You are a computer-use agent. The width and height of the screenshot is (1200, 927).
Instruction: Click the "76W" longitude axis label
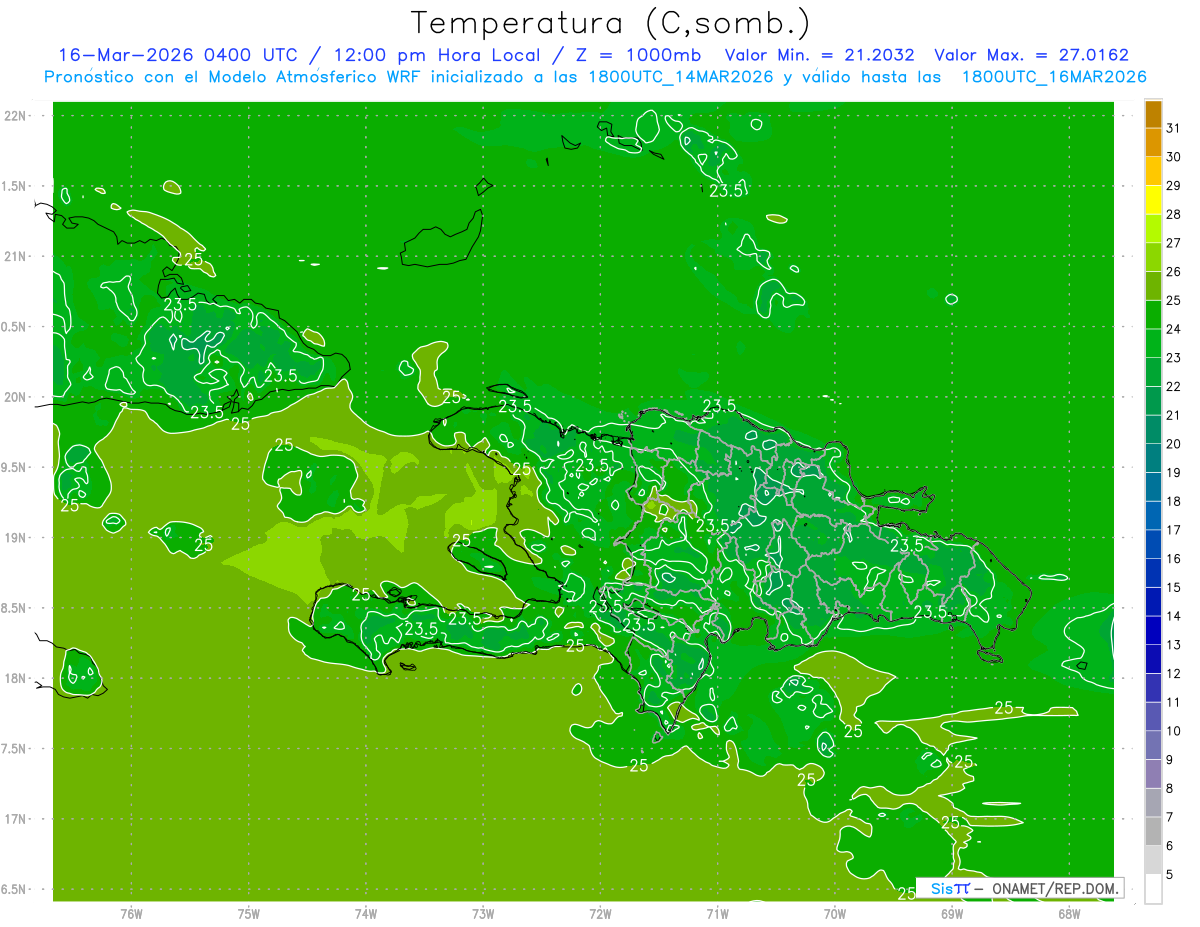coord(131,913)
